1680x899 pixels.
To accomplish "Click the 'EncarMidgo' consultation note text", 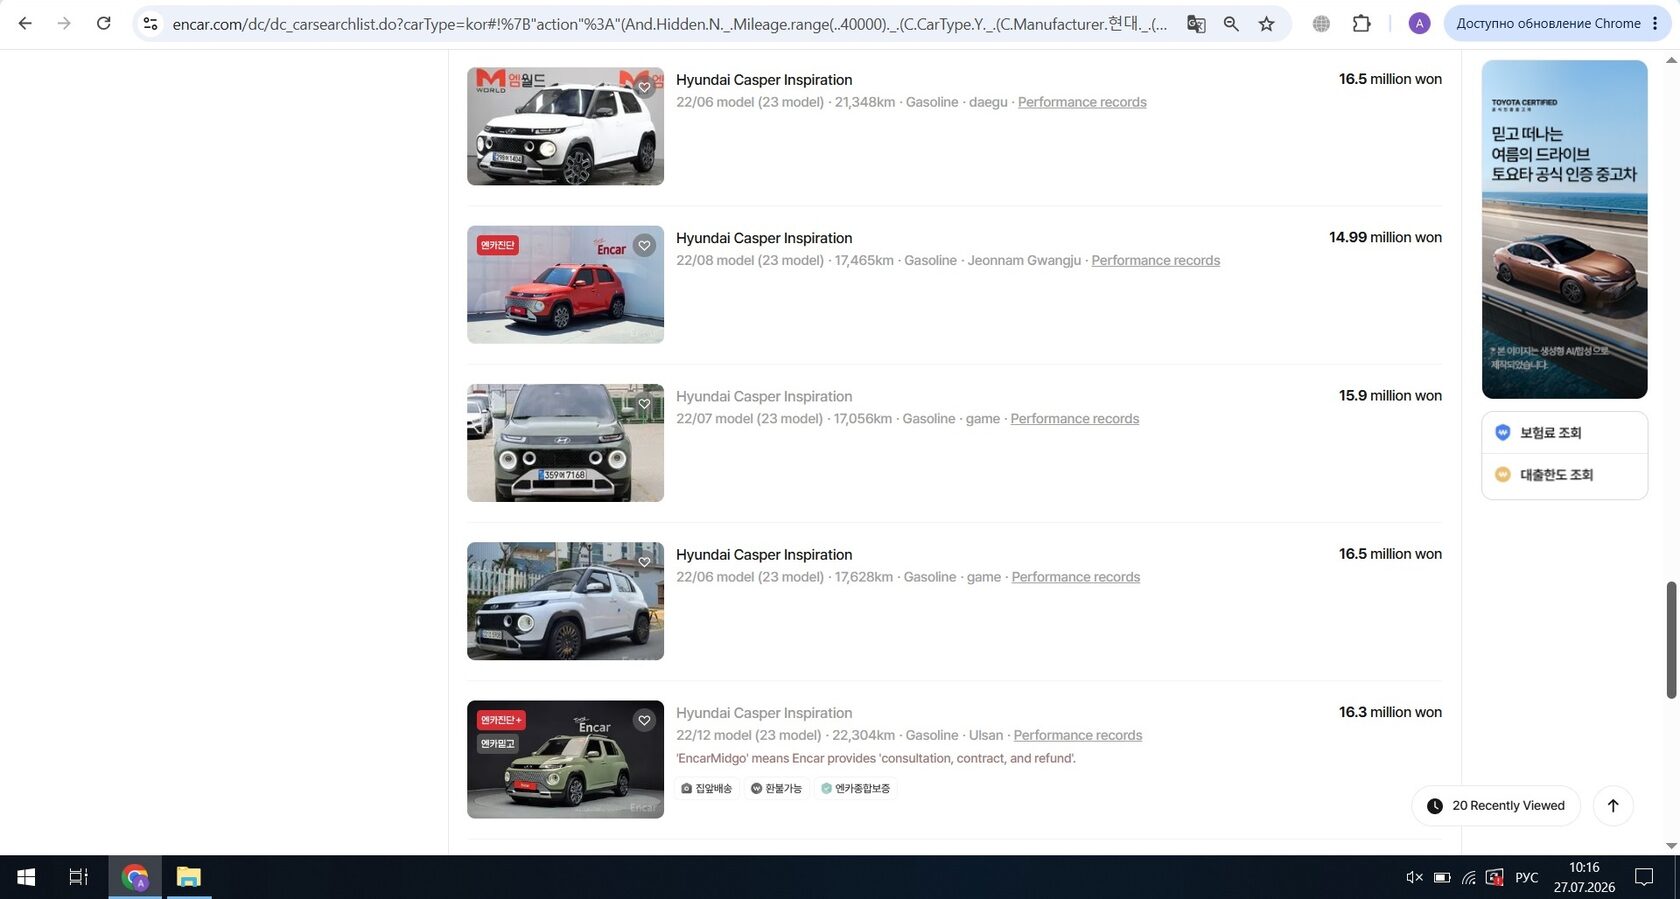I will coord(876,758).
